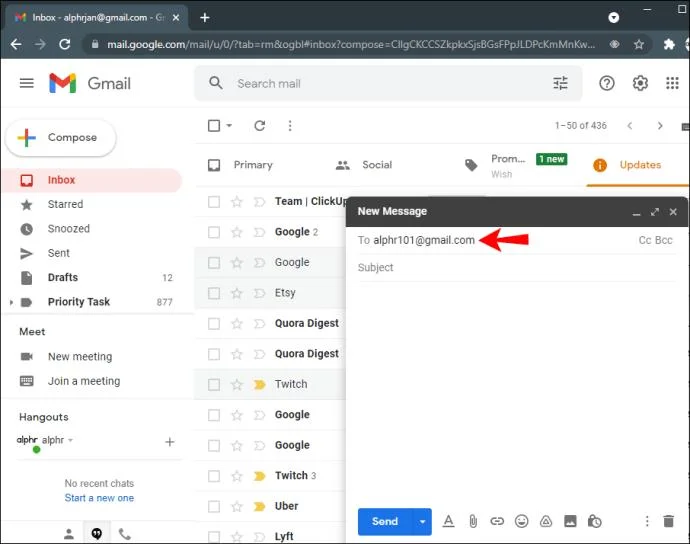Click the attach files paperclip icon
The width and height of the screenshot is (690, 544).
(473, 522)
